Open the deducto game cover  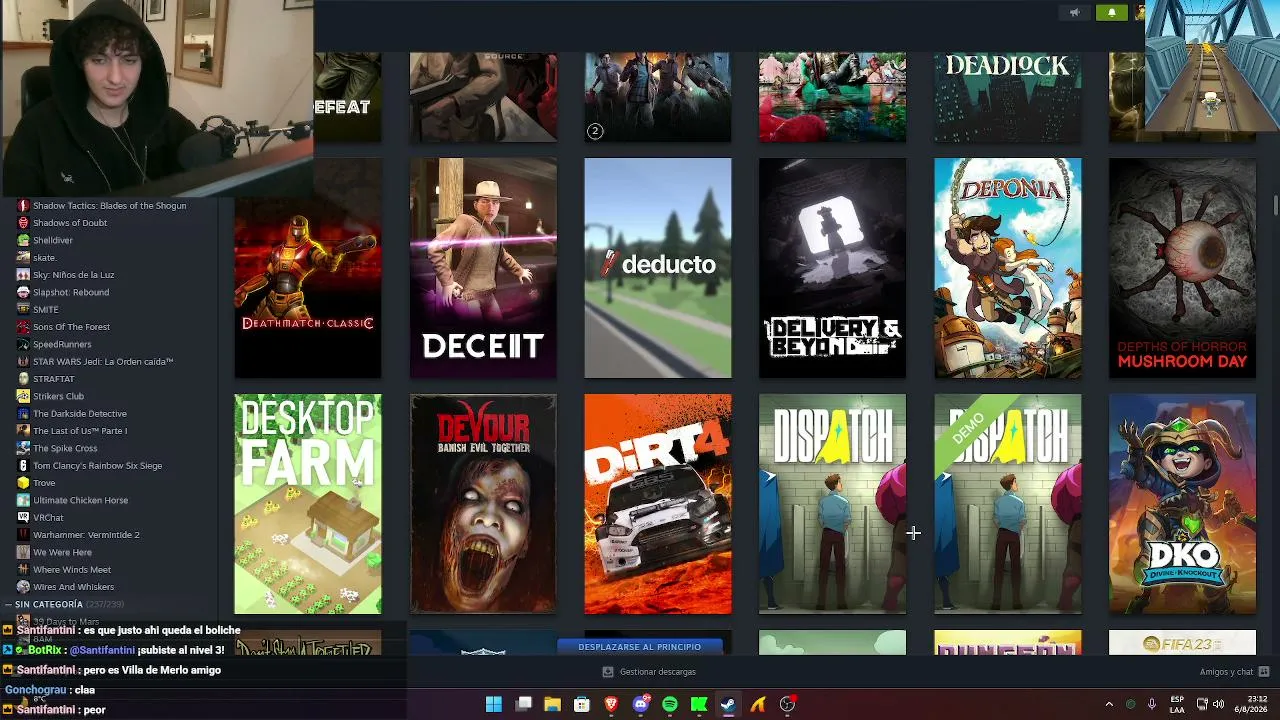point(658,268)
